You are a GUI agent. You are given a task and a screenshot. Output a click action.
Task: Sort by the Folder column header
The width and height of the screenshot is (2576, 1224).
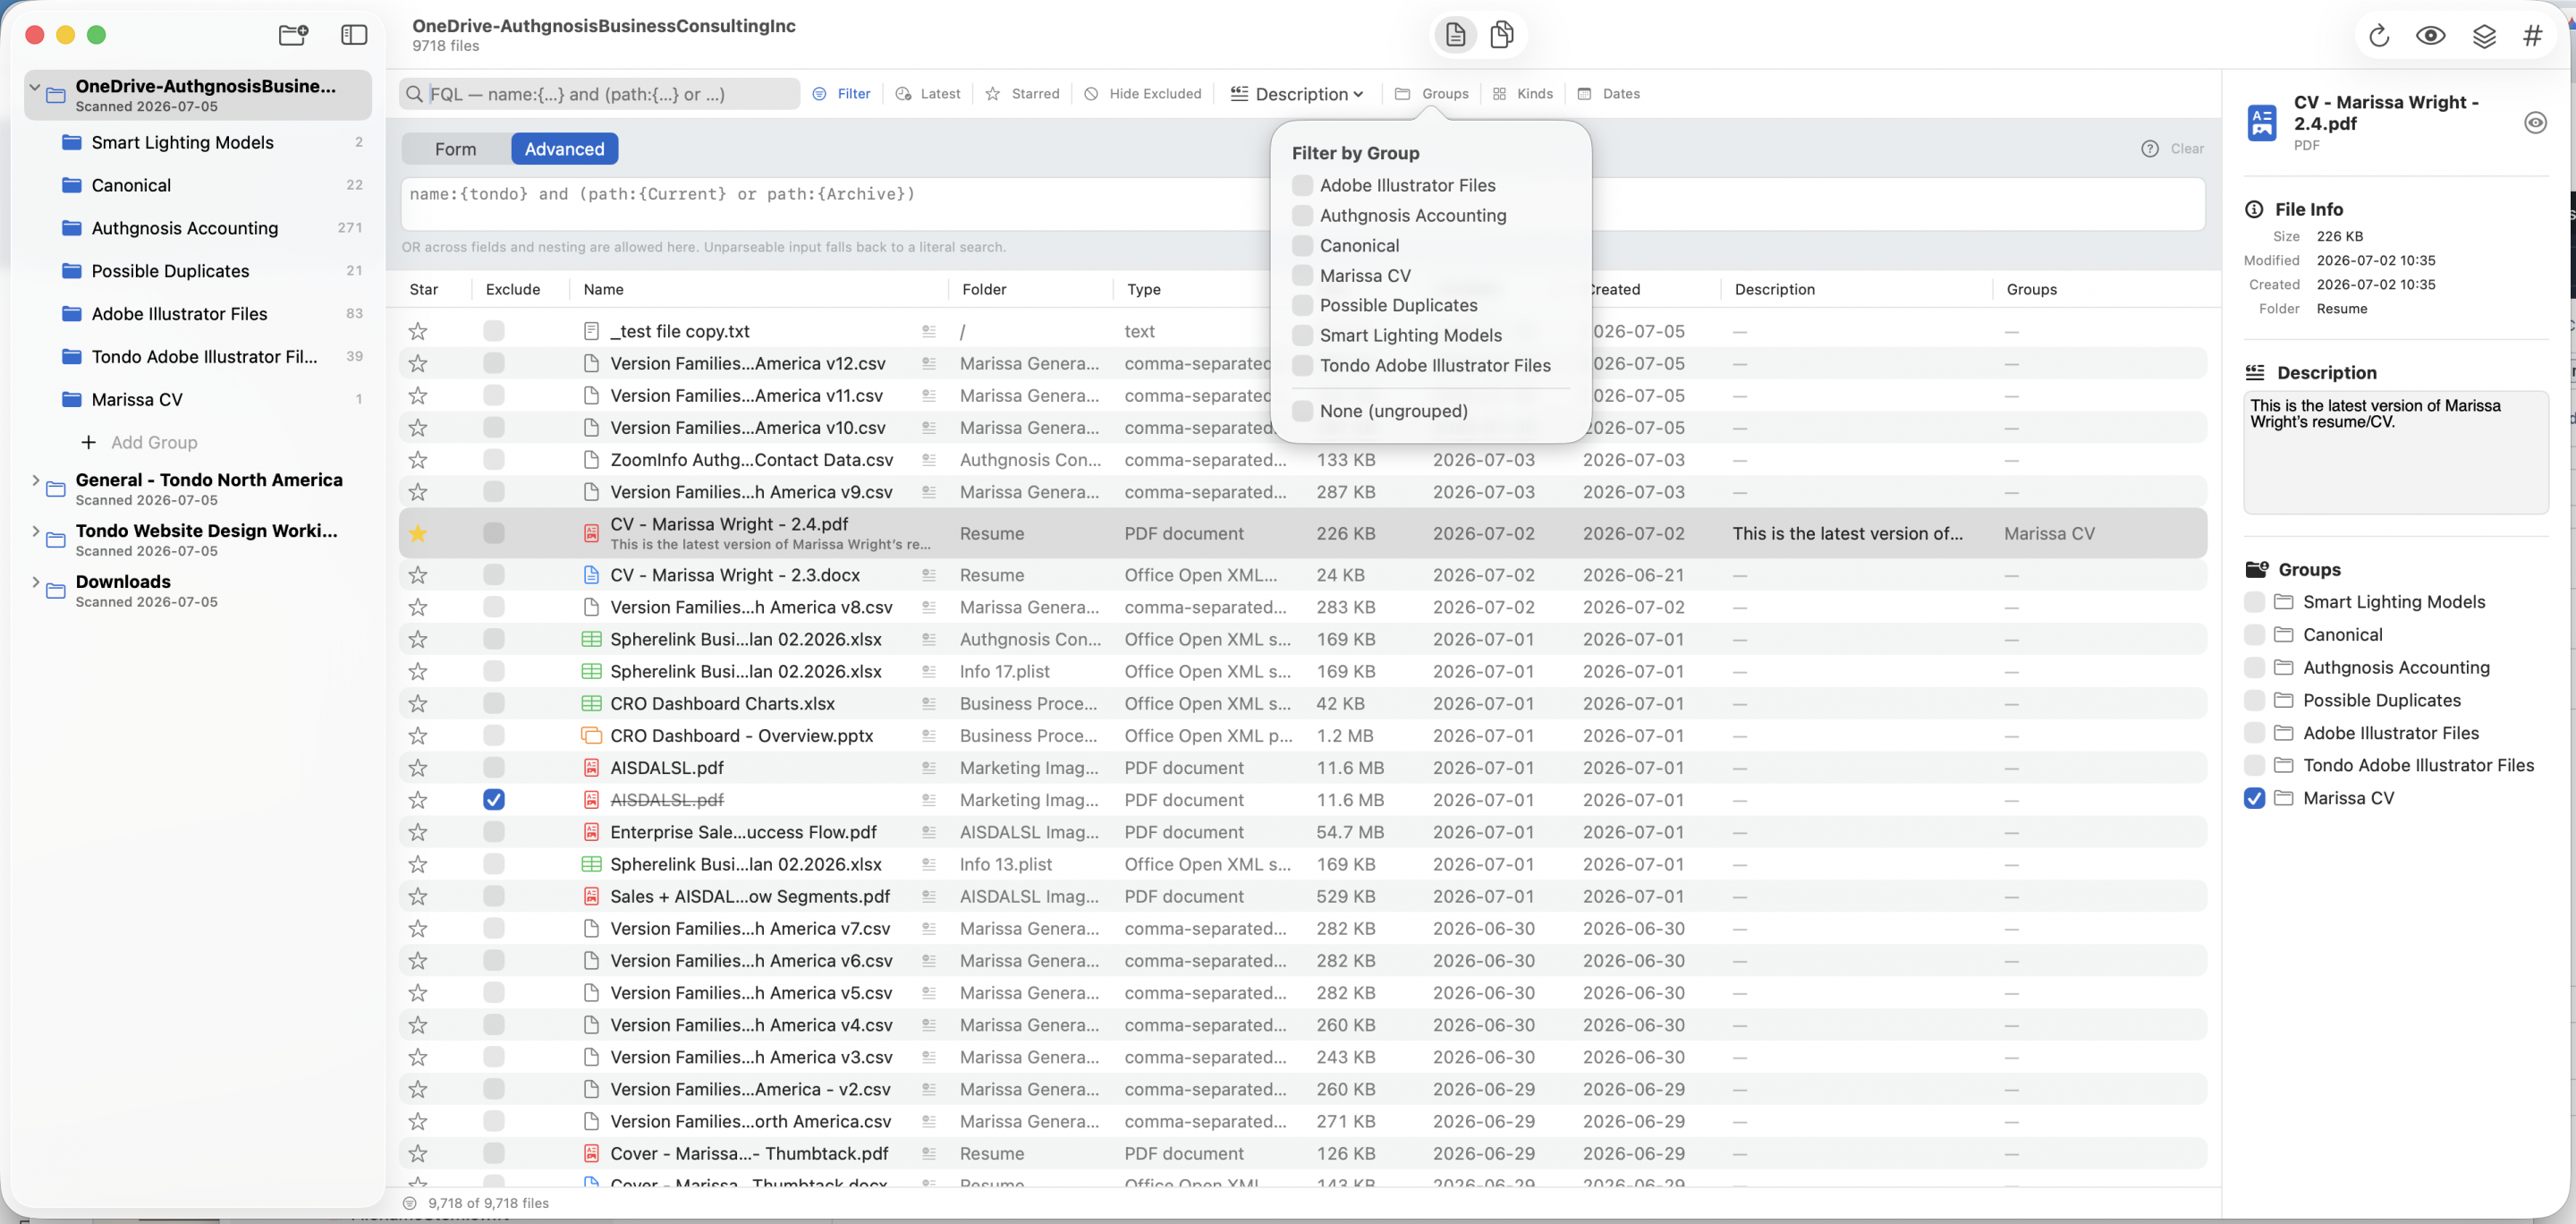pos(985,289)
